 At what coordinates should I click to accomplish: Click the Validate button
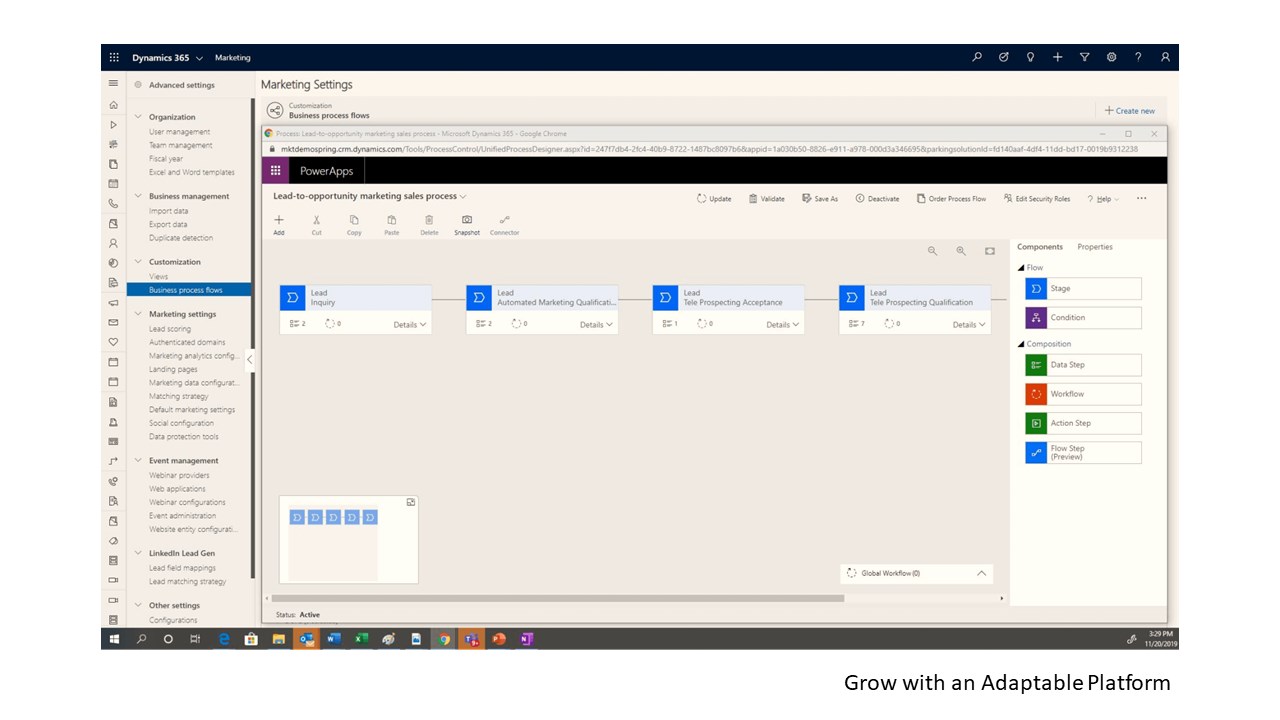click(x=767, y=199)
